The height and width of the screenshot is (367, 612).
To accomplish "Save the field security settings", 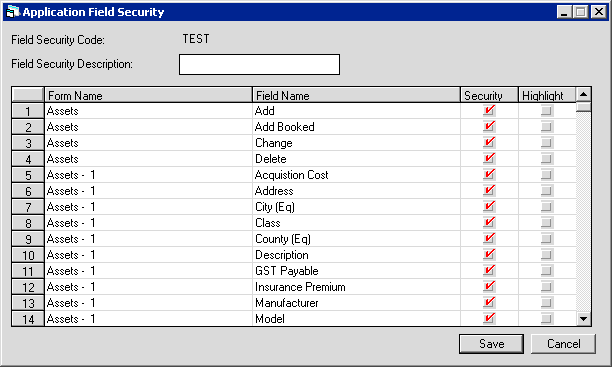I will pos(491,344).
